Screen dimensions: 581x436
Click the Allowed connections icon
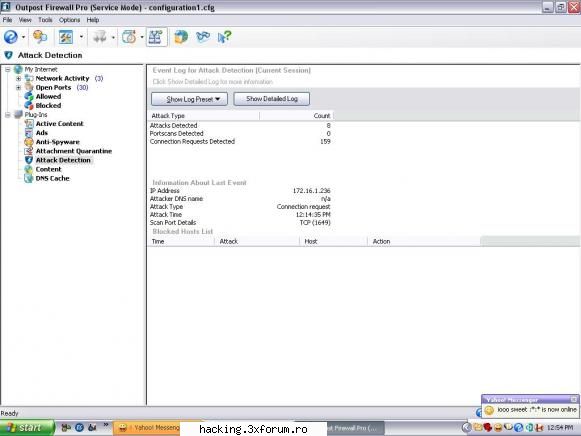pos(29,96)
